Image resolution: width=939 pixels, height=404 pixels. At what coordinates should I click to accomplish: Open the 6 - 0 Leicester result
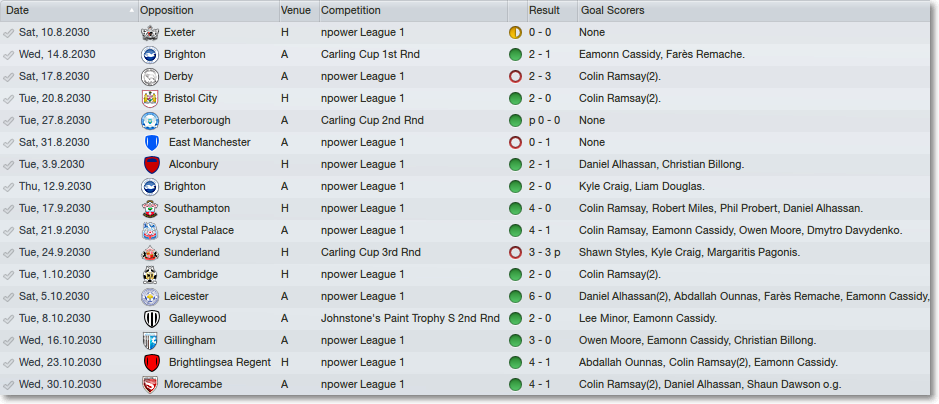[541, 297]
